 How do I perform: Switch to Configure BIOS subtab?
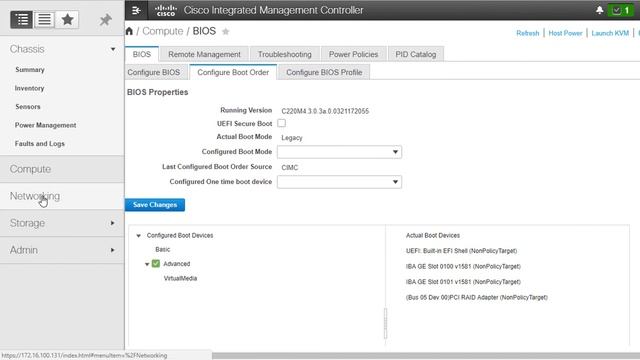click(154, 72)
